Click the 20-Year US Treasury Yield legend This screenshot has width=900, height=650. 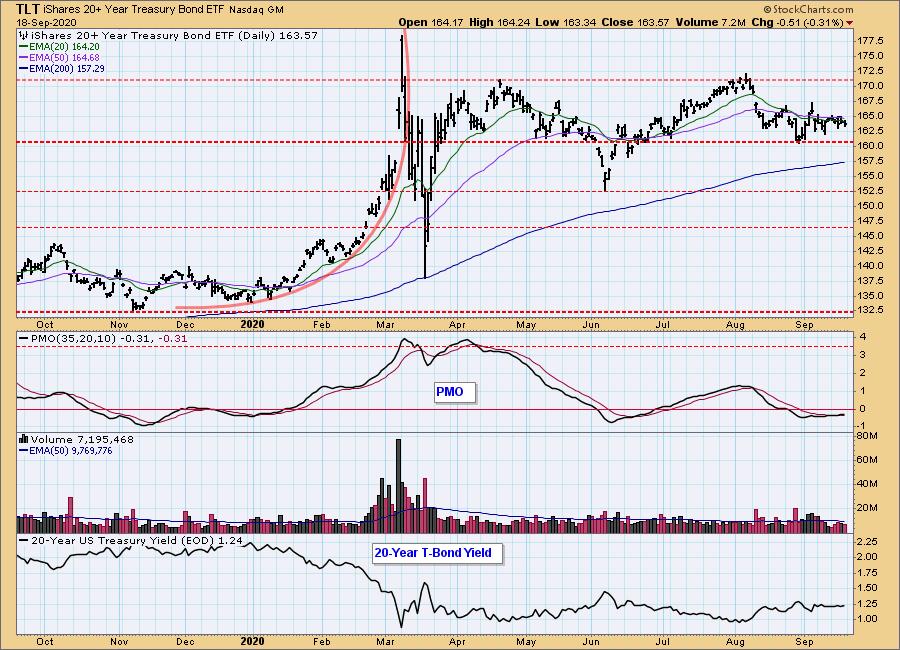point(131,541)
